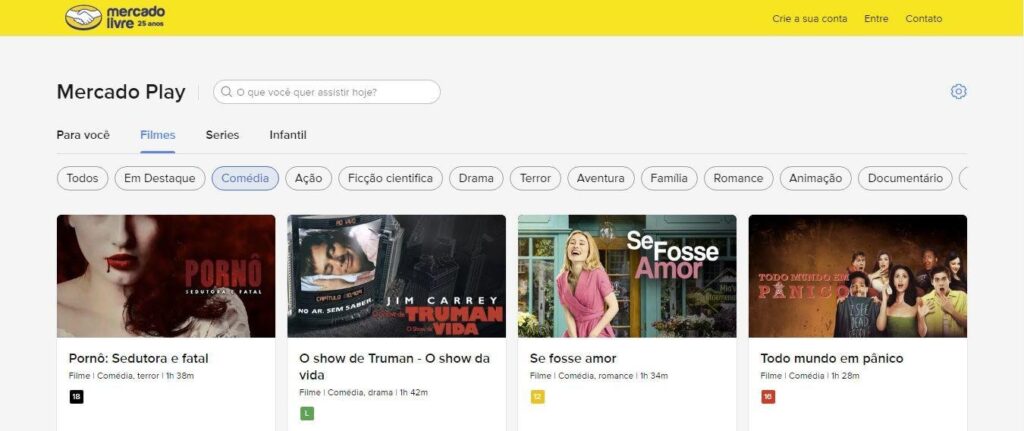Click 'Filme | Comédia, terror | 1h 38m' text
Viewport: 1024px width, 431px height.
click(131, 376)
